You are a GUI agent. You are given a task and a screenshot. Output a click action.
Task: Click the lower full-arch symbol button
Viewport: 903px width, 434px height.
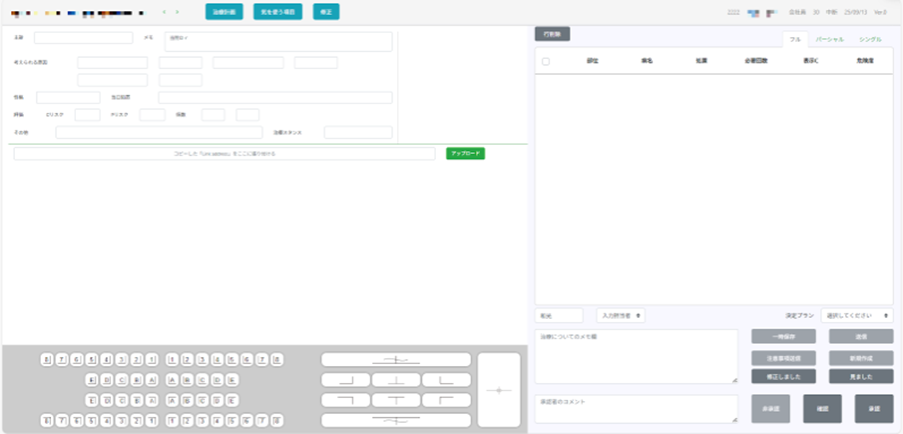(395, 421)
